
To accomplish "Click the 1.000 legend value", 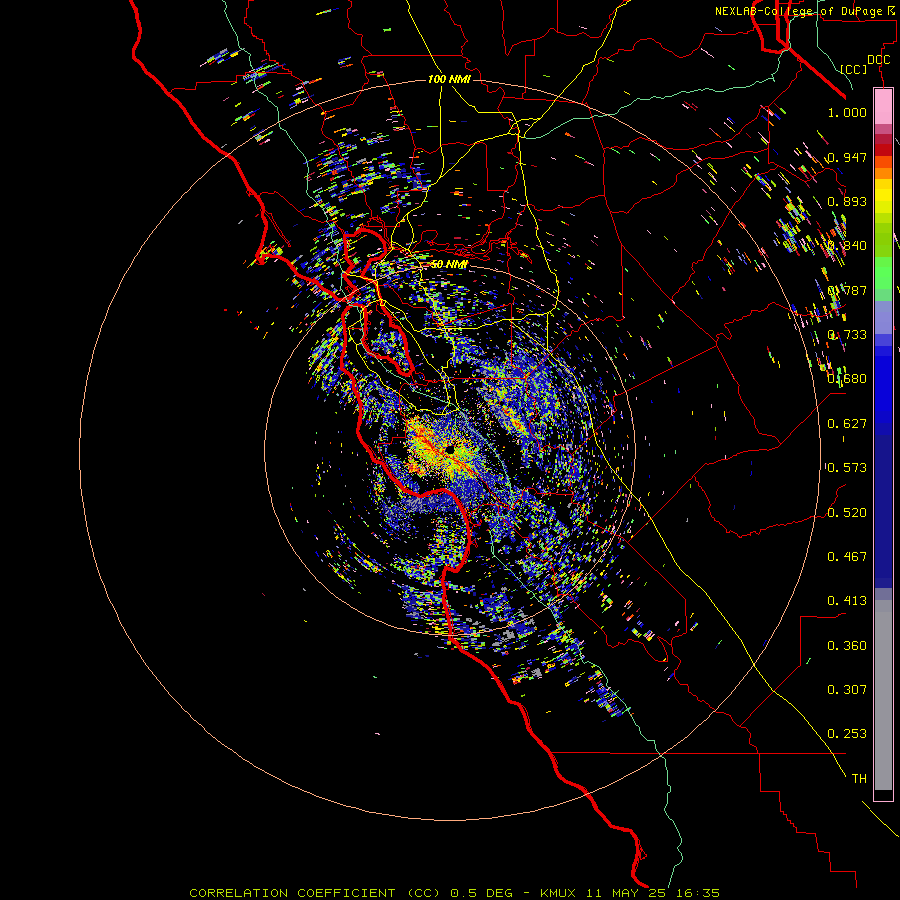I will click(847, 112).
